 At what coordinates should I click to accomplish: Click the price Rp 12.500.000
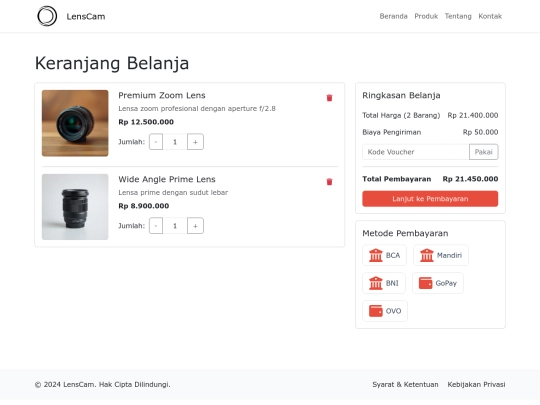146,122
